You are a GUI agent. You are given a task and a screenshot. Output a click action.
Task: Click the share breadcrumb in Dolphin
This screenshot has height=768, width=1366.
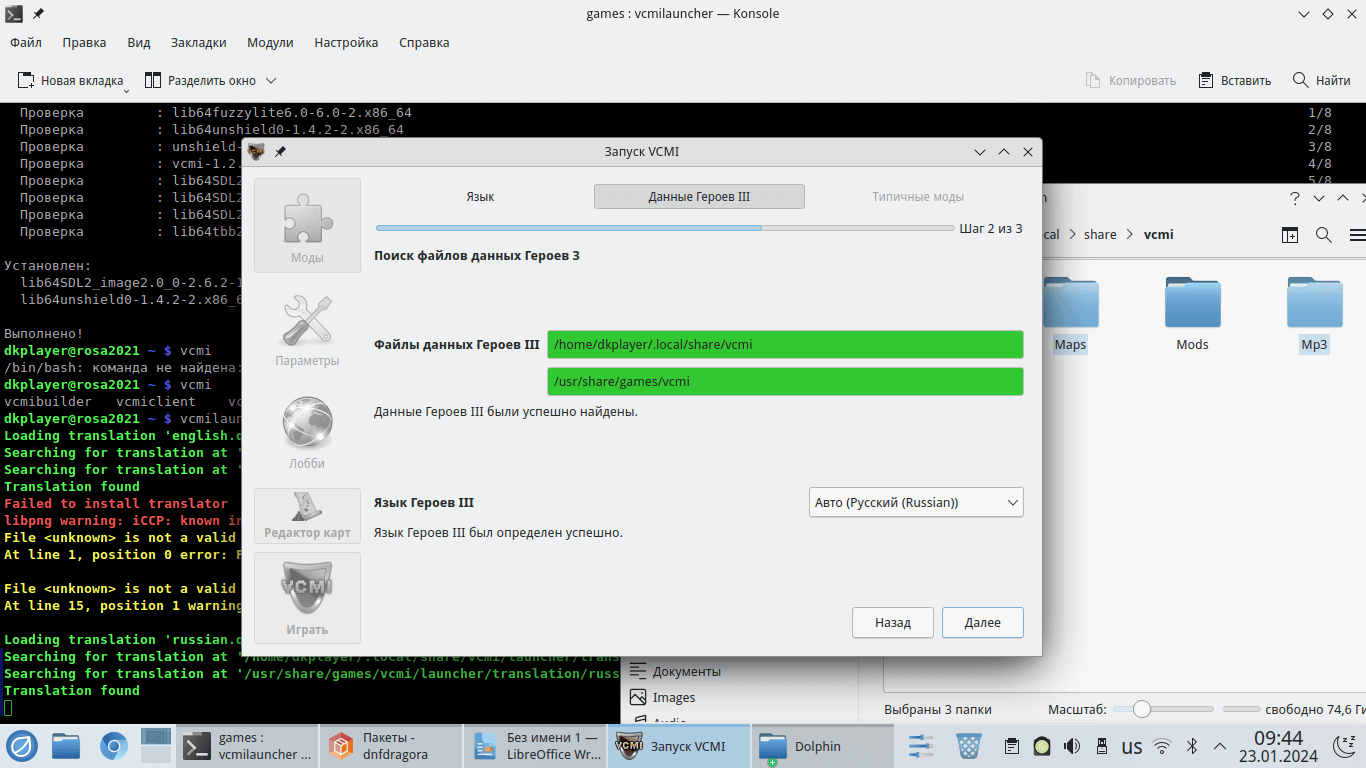click(1100, 235)
